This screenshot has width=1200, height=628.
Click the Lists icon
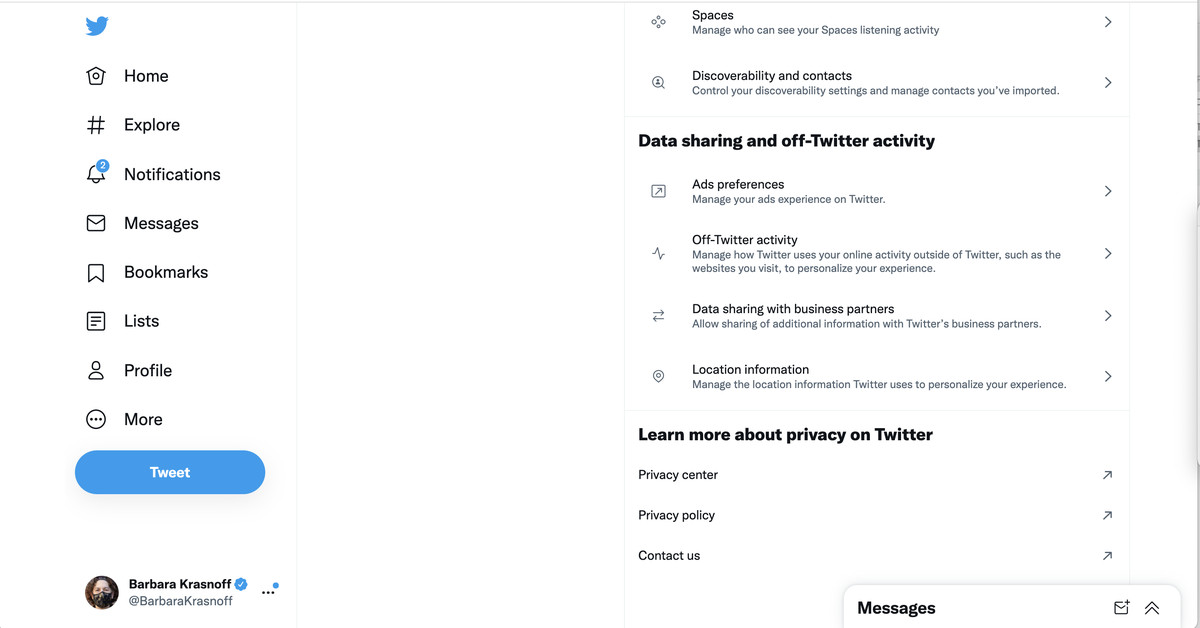(x=96, y=321)
